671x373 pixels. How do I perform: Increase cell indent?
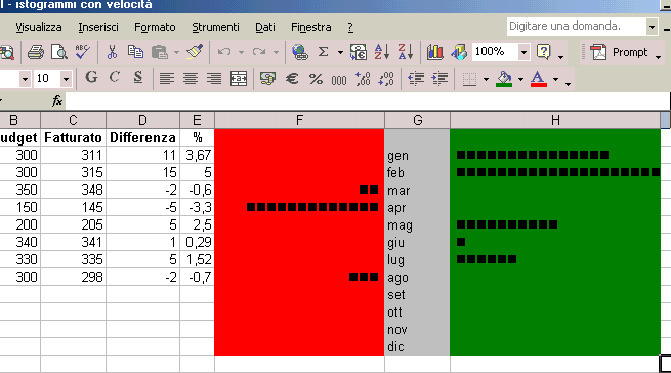pos(439,79)
